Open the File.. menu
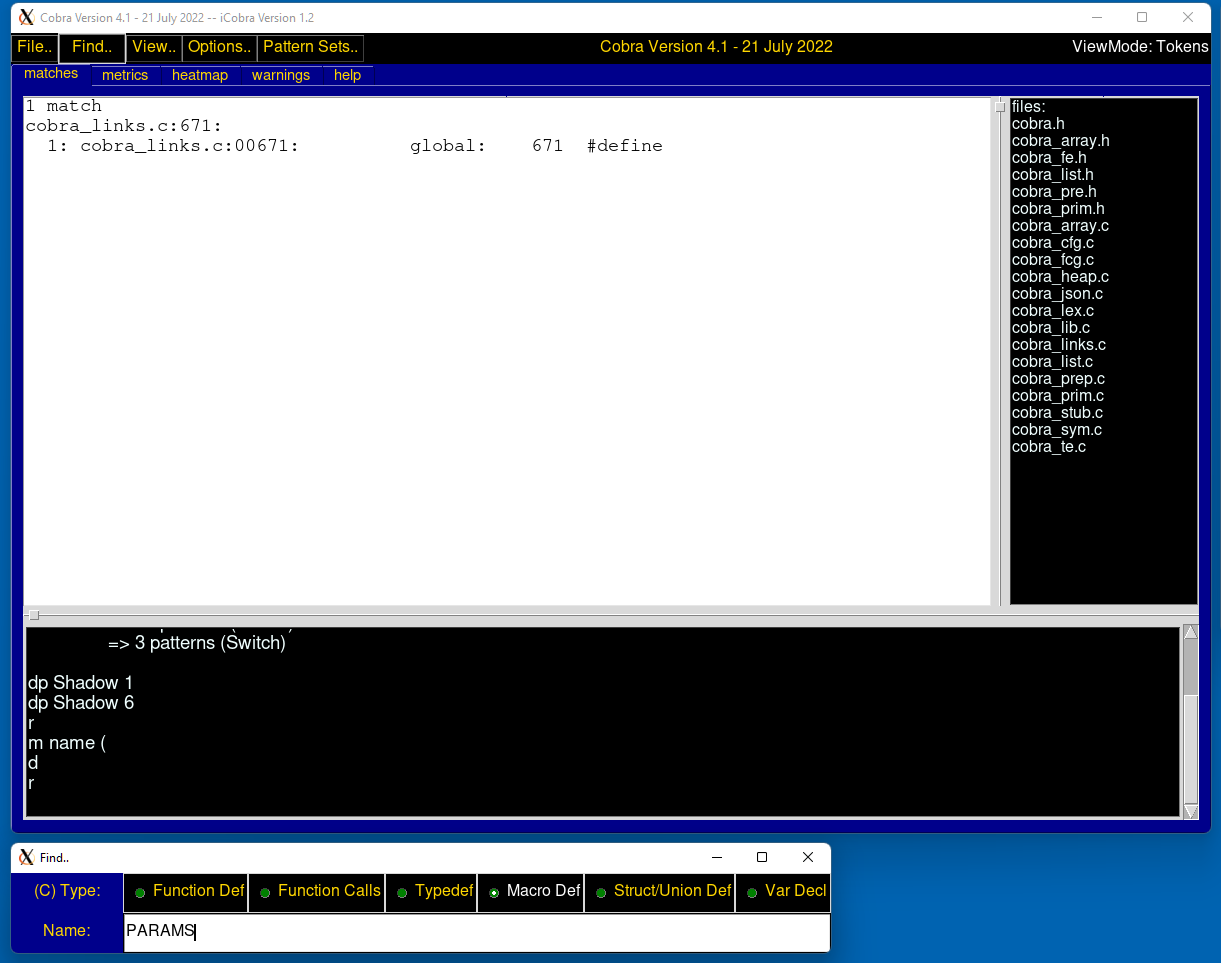Image resolution: width=1221 pixels, height=963 pixels. point(35,47)
